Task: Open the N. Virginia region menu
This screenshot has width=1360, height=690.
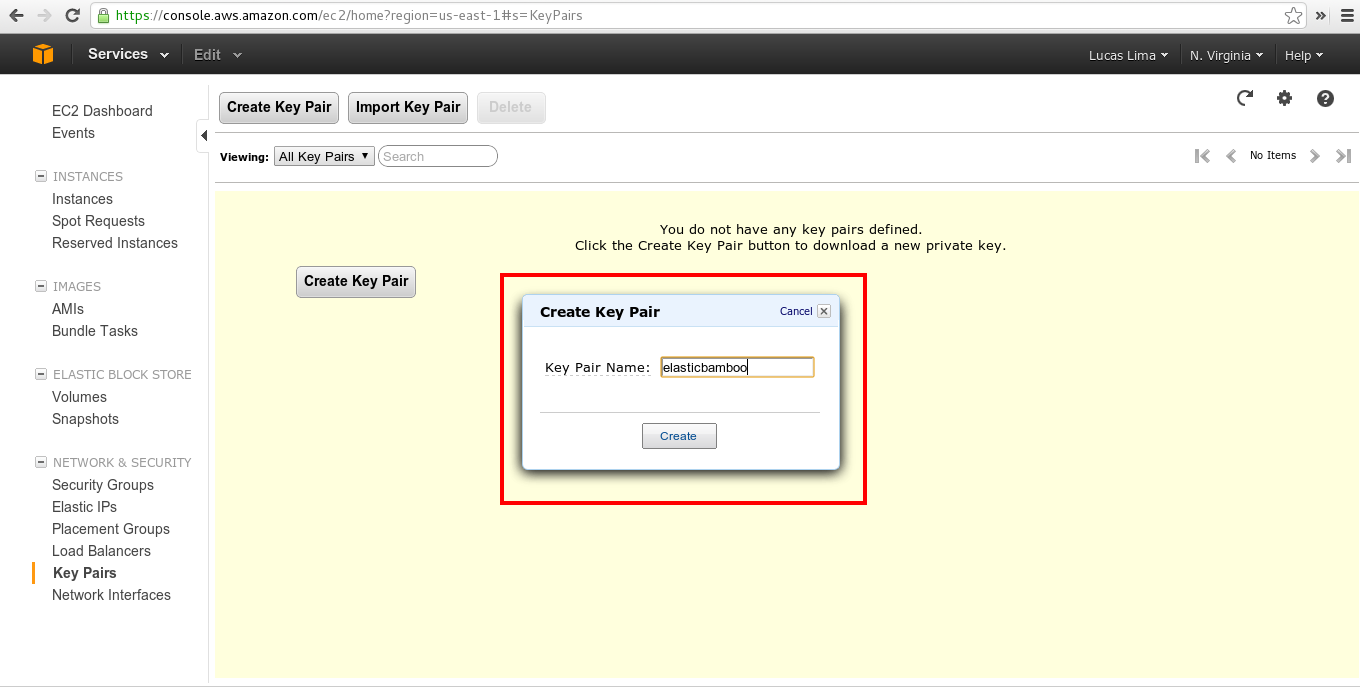Action: click(x=1226, y=55)
